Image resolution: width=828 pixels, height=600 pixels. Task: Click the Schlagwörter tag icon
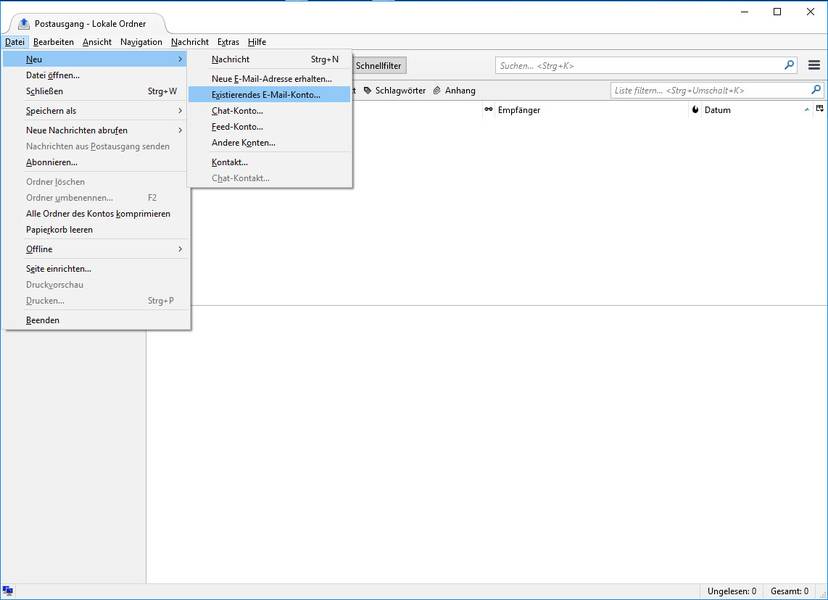pyautogui.click(x=368, y=90)
